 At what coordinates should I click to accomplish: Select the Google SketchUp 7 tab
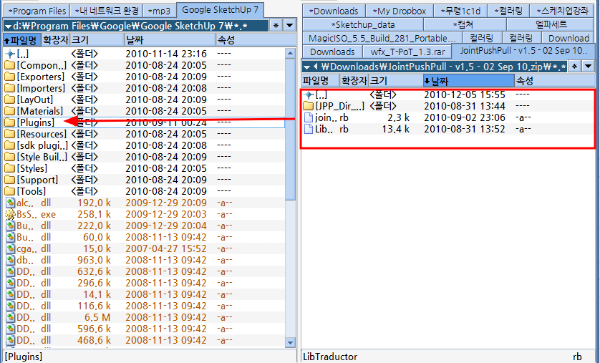pyautogui.click(x=220, y=10)
